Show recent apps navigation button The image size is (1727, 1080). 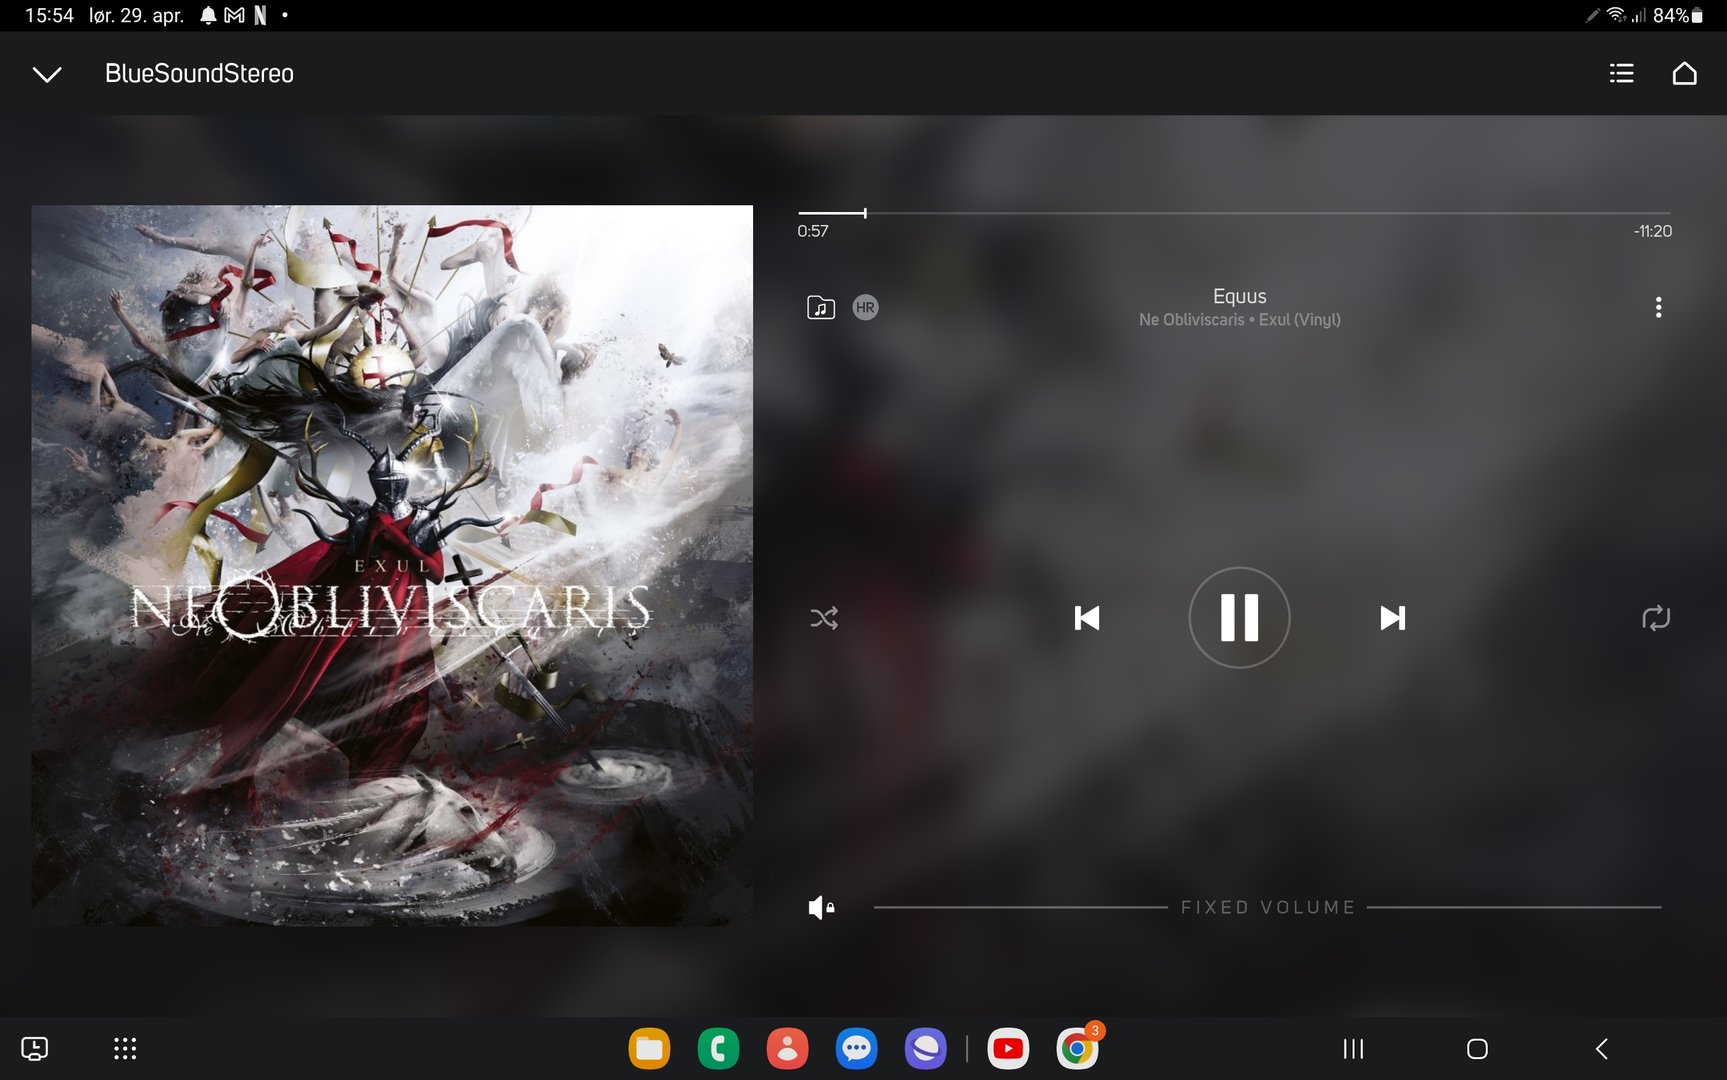click(1353, 1048)
